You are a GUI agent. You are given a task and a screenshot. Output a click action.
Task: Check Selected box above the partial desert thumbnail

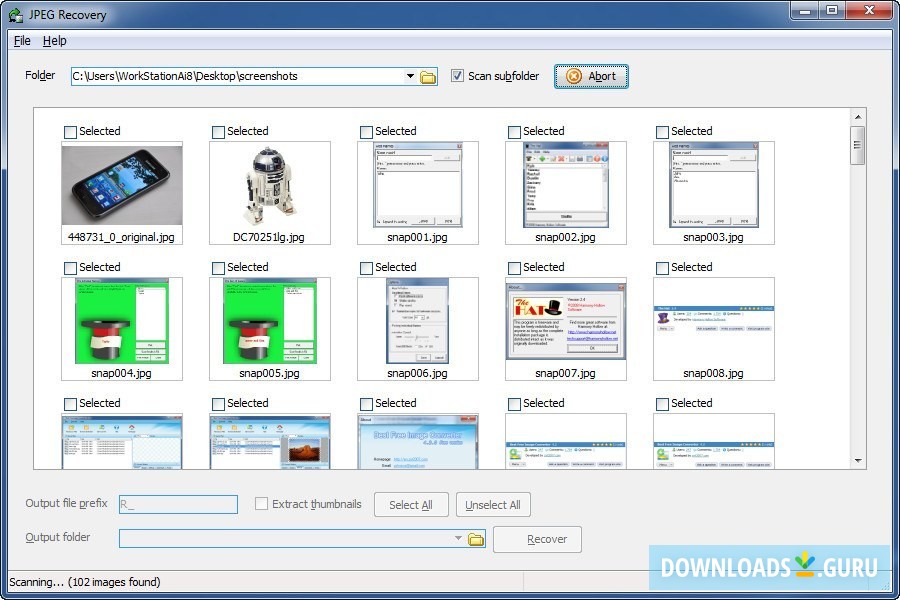[x=218, y=404]
